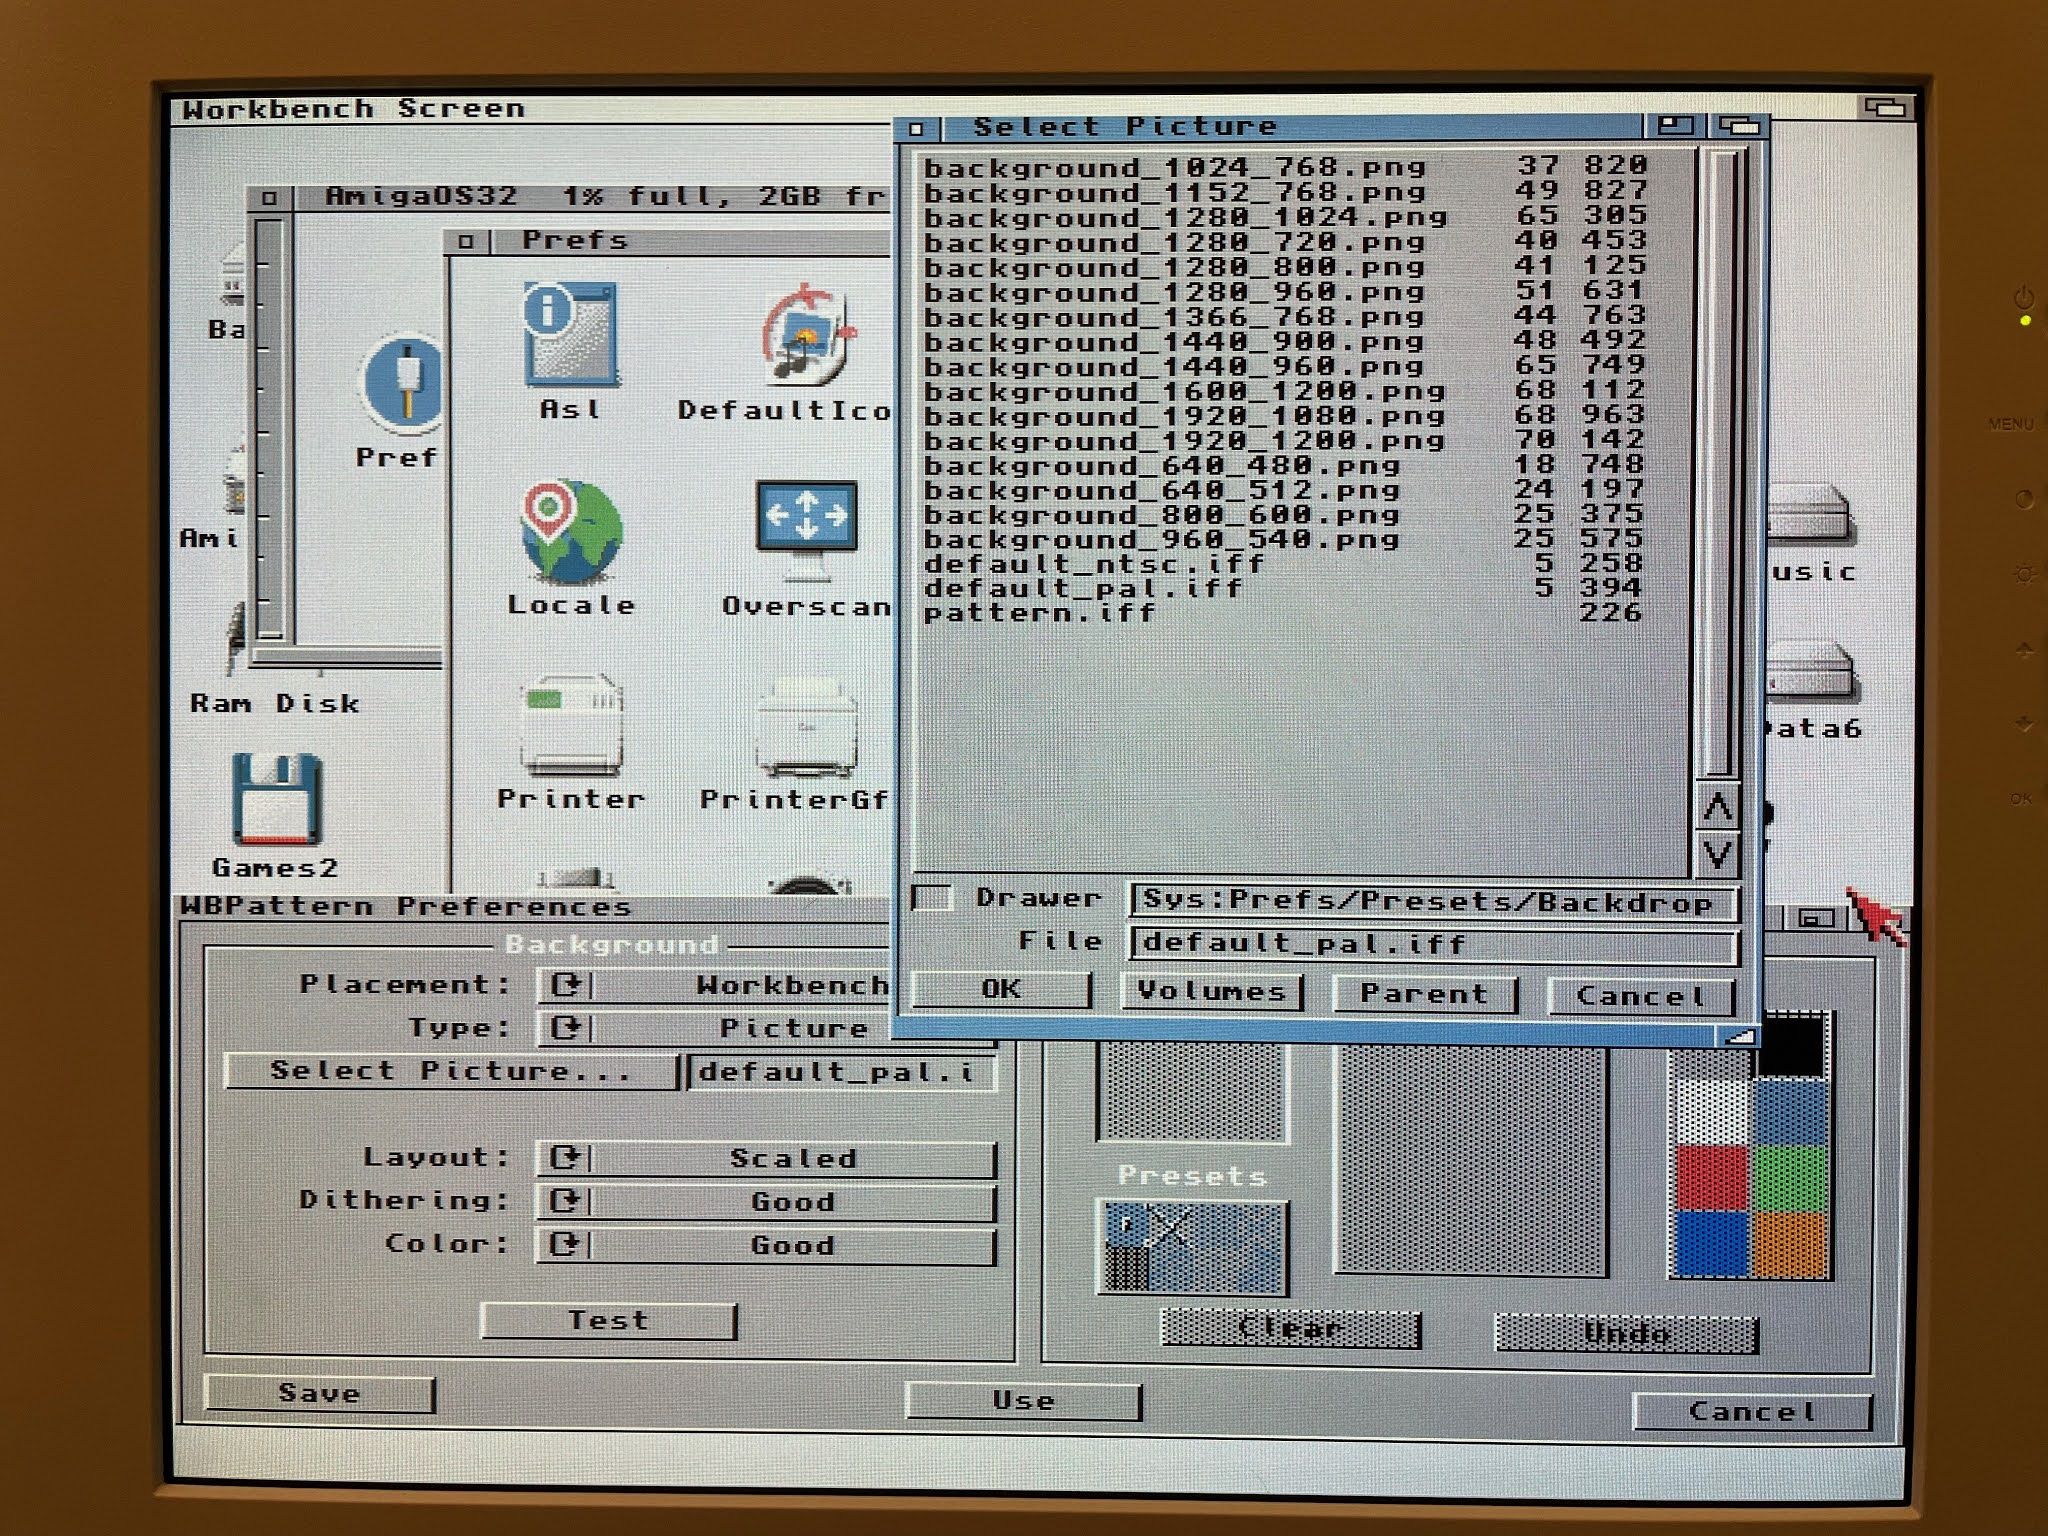Screen dimensions: 2048x1536
Task: Cancel the WBPattern Preferences window
Action: (1752, 1412)
